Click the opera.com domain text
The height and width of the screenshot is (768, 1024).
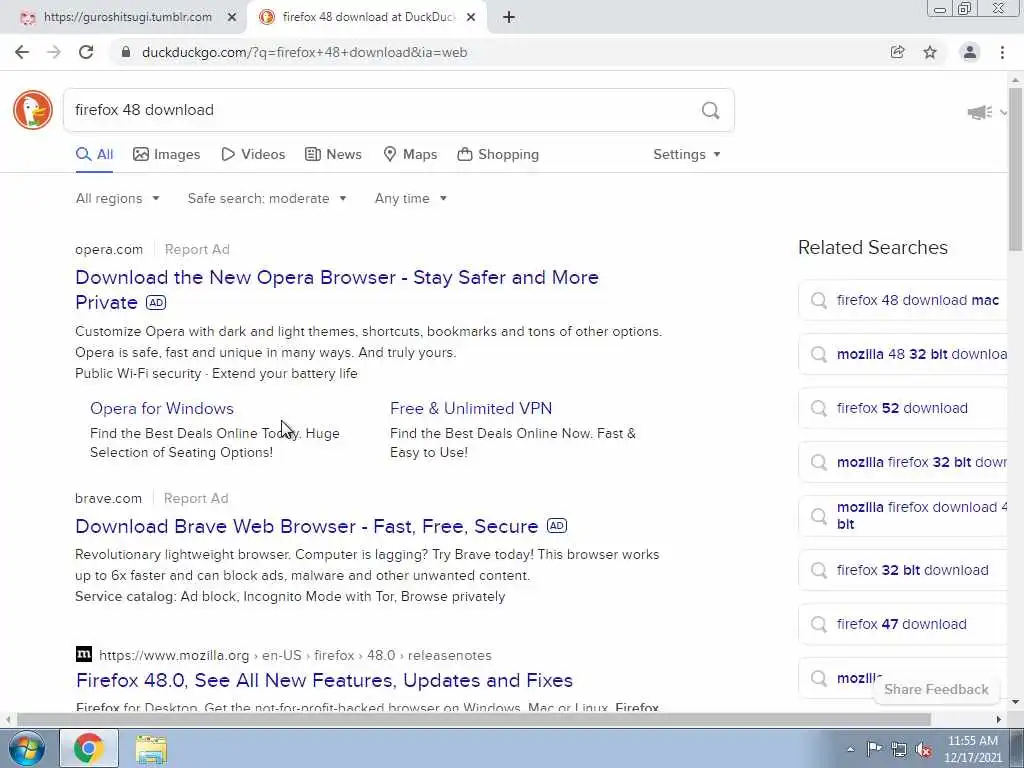[x=109, y=249]
